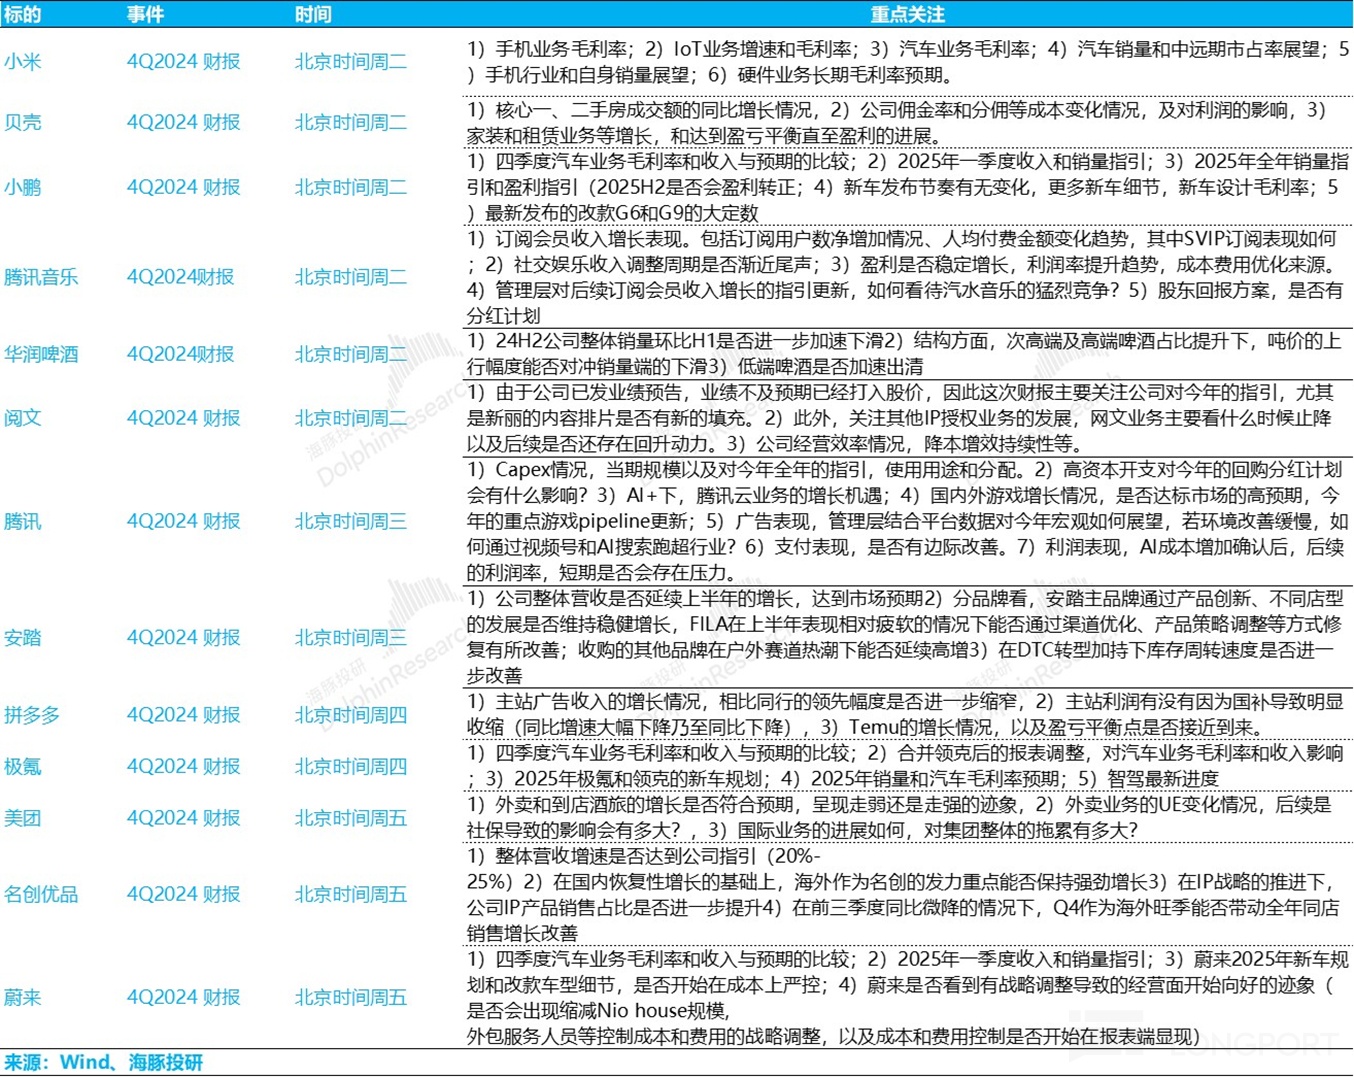Click 4Q2024财报 in the 华润啤酒 row
Viewport: 1354px width, 1077px height.
pos(181,354)
